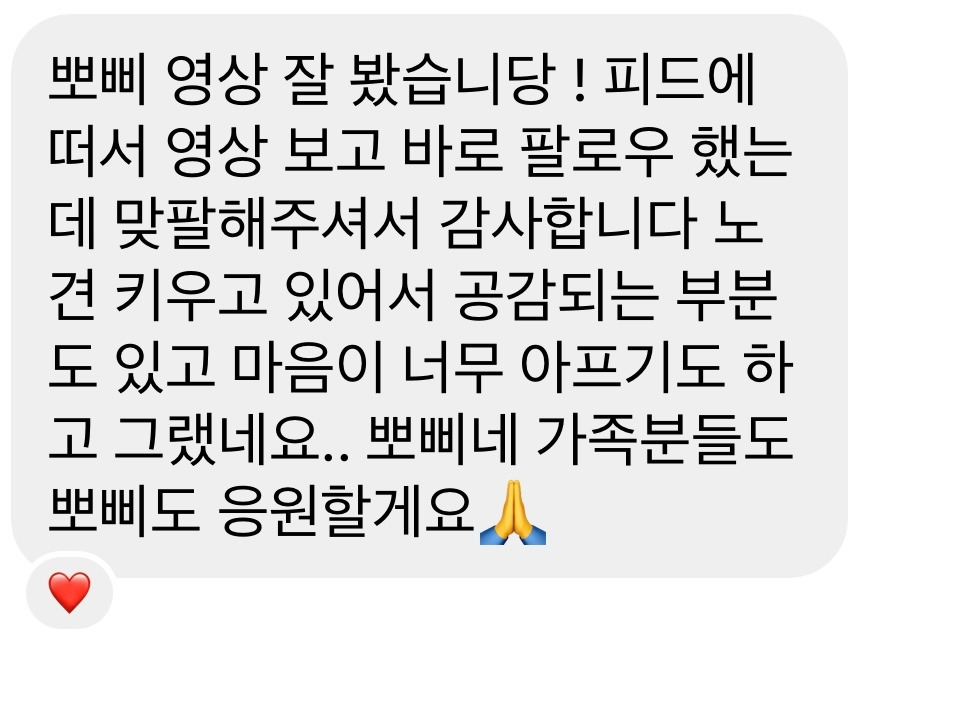Click the word 뽀삐도 in last line
Image resolution: width=968 pixels, height=702 pixels.
tap(123, 512)
